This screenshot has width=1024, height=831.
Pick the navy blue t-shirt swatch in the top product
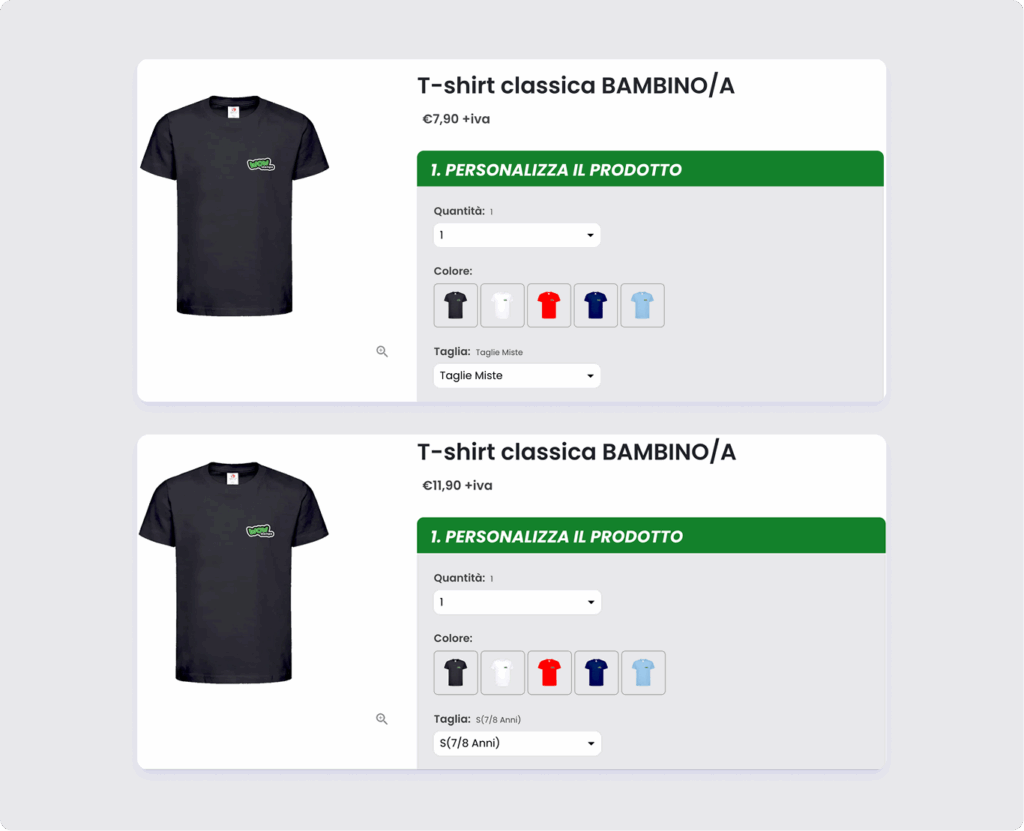click(x=596, y=305)
